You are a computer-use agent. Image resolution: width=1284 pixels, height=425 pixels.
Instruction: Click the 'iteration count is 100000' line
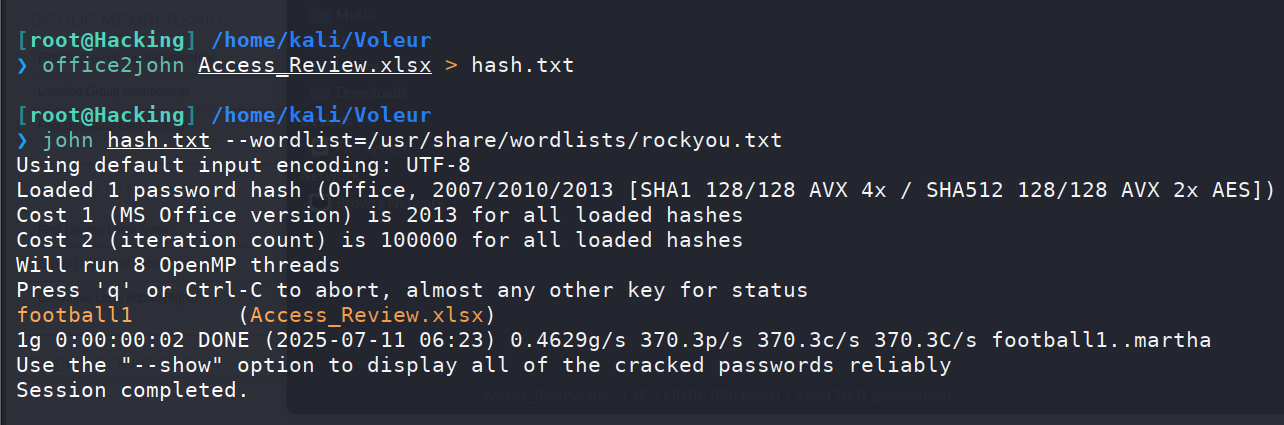pyautogui.click(x=380, y=240)
